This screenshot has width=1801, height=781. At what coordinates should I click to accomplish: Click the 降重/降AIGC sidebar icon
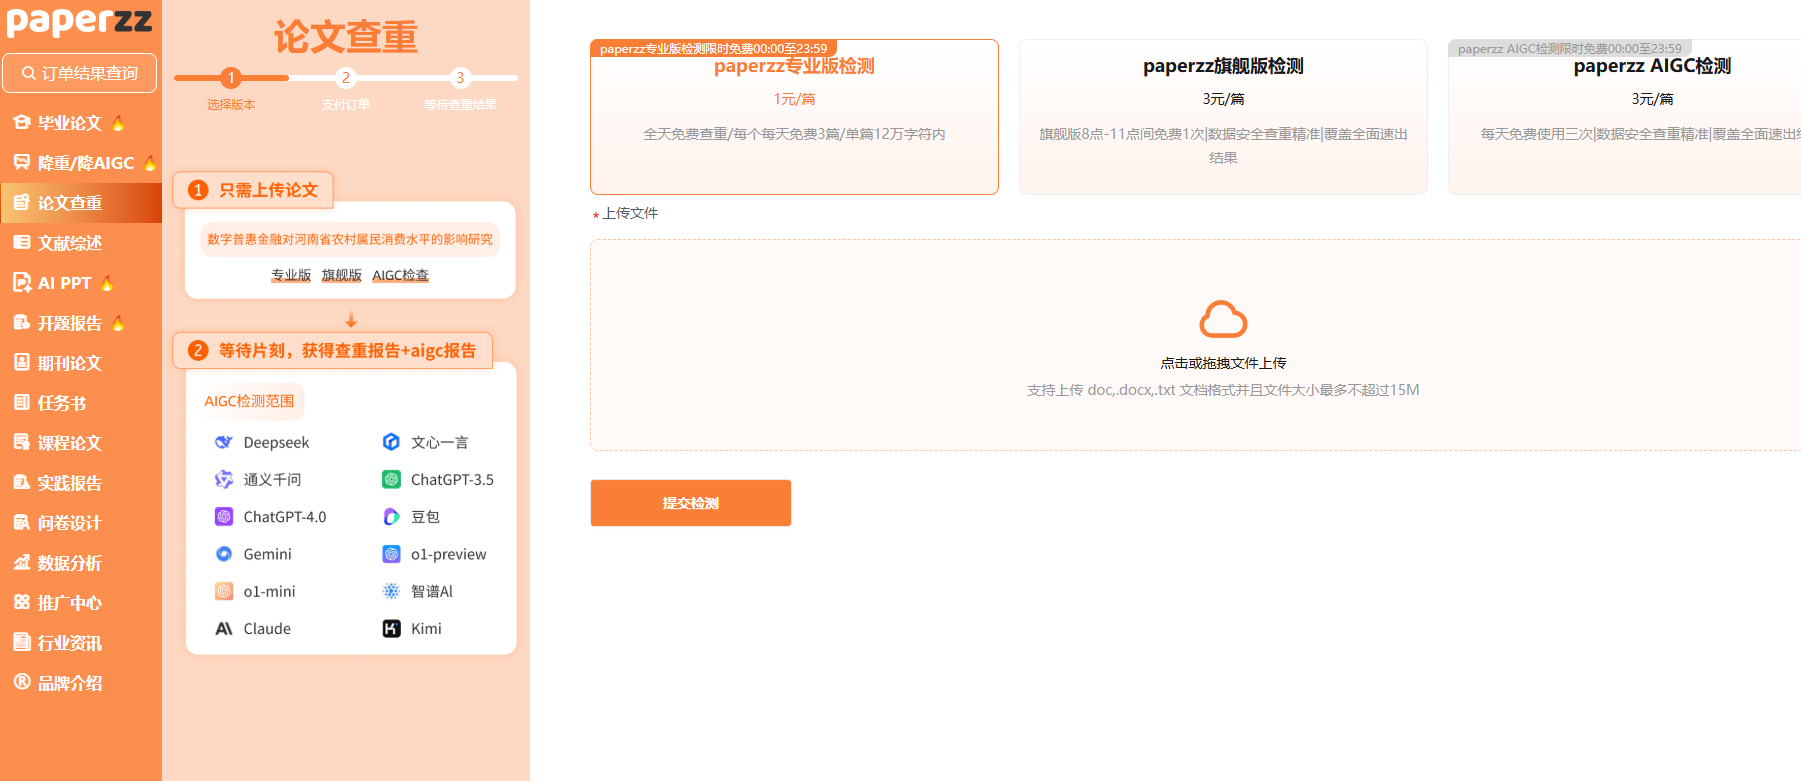click(x=22, y=162)
